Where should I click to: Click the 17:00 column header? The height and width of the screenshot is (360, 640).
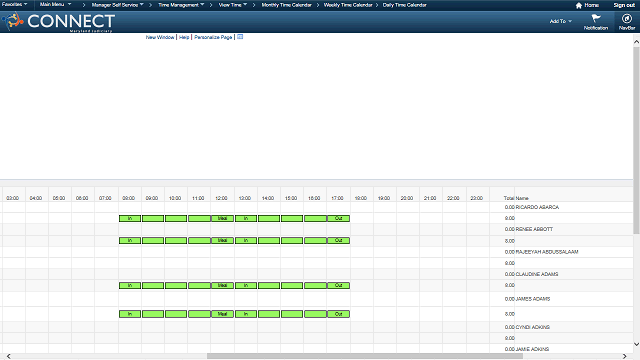click(337, 198)
